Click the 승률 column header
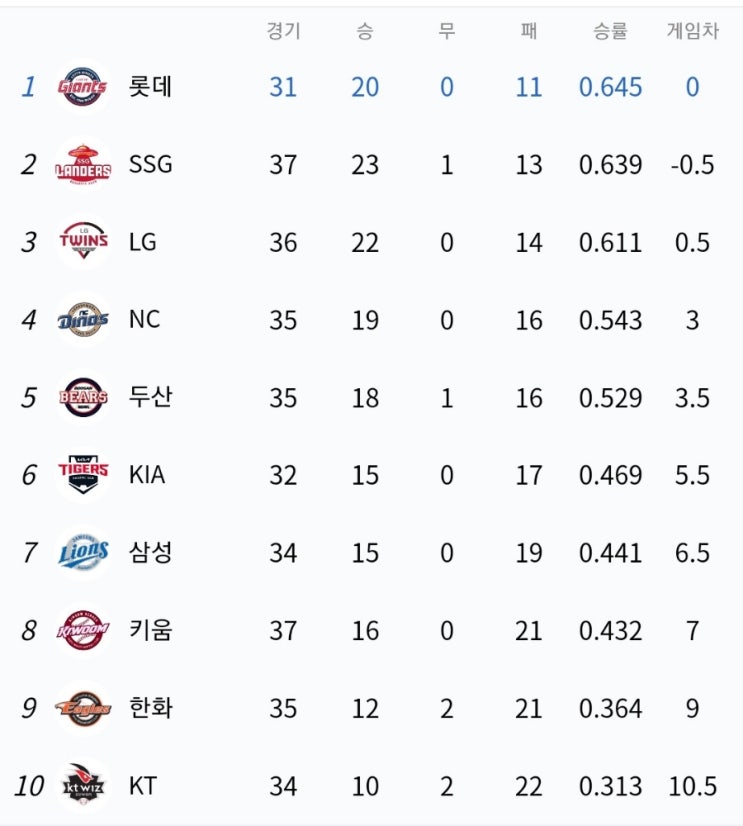This screenshot has height=826, width=743. pos(610,31)
